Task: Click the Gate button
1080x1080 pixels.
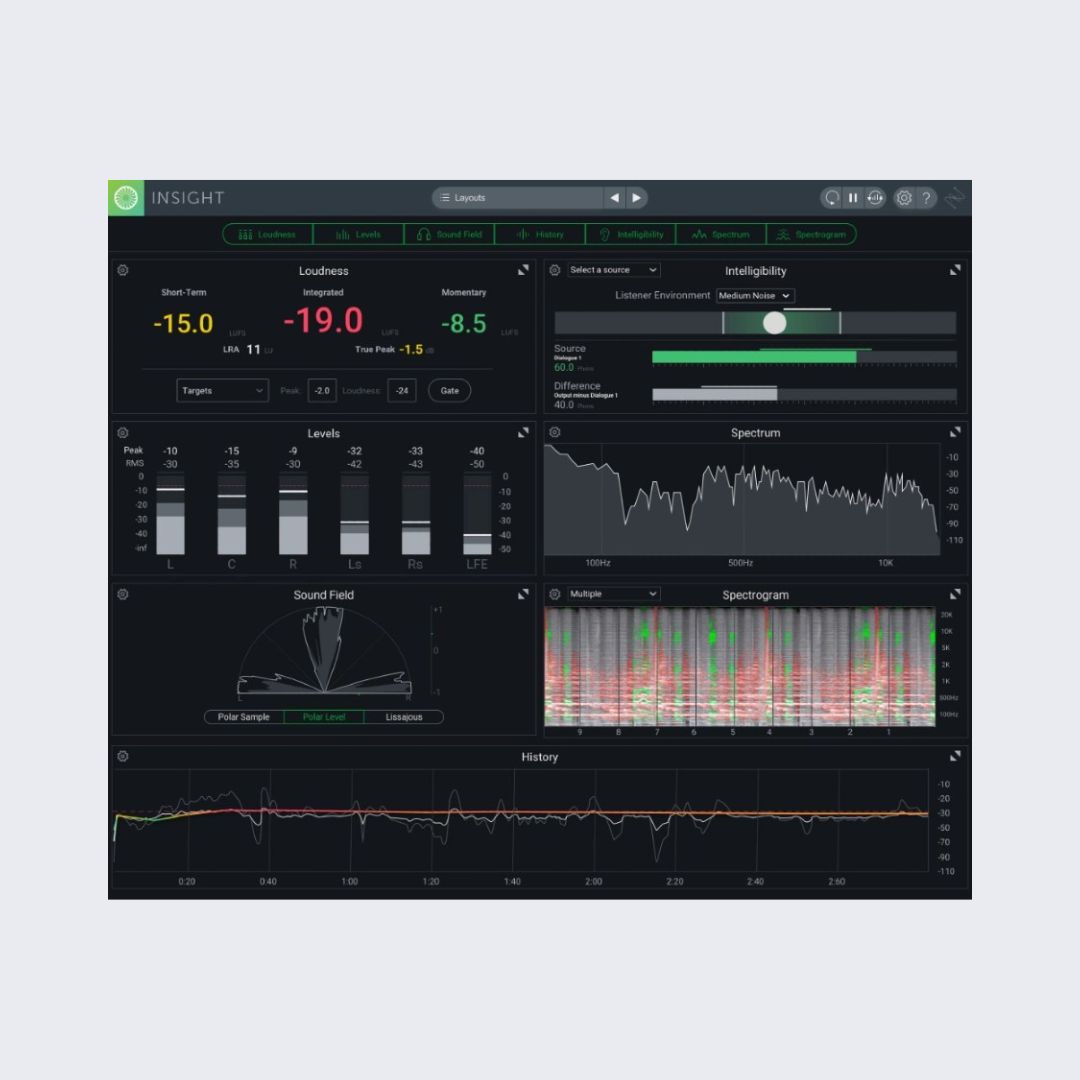Action: pos(449,391)
